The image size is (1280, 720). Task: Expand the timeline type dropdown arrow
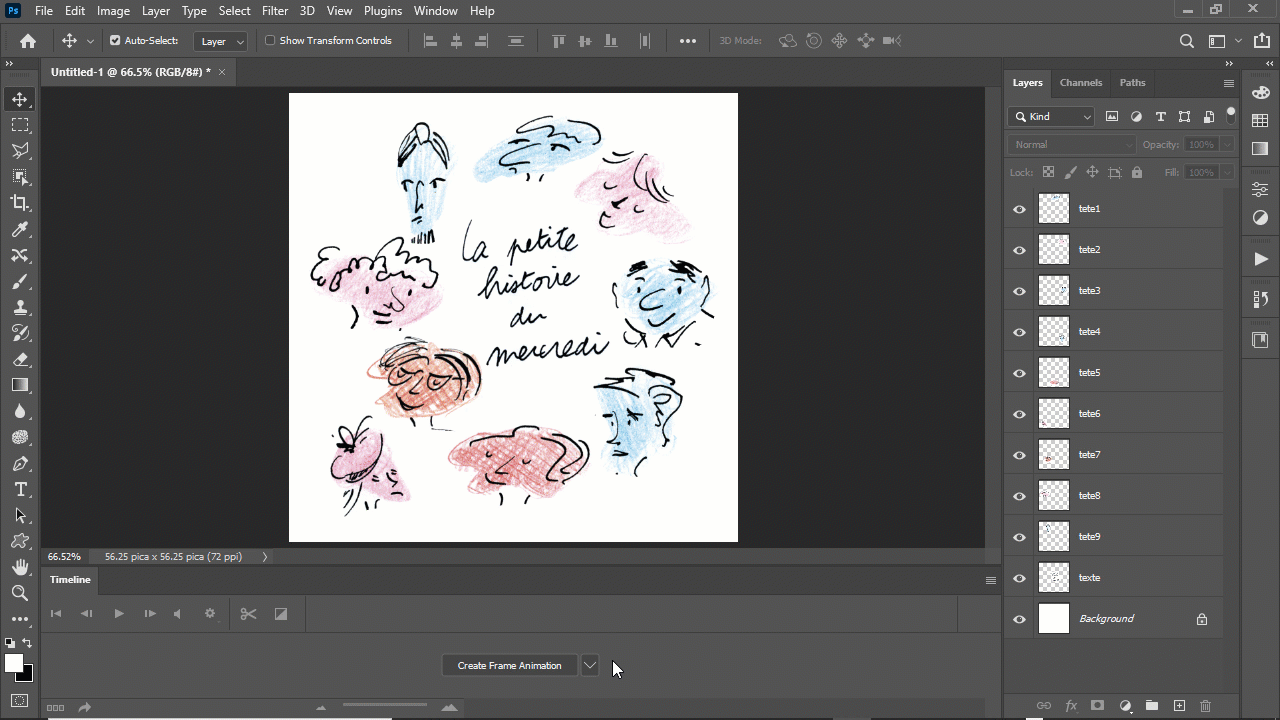[x=590, y=665]
